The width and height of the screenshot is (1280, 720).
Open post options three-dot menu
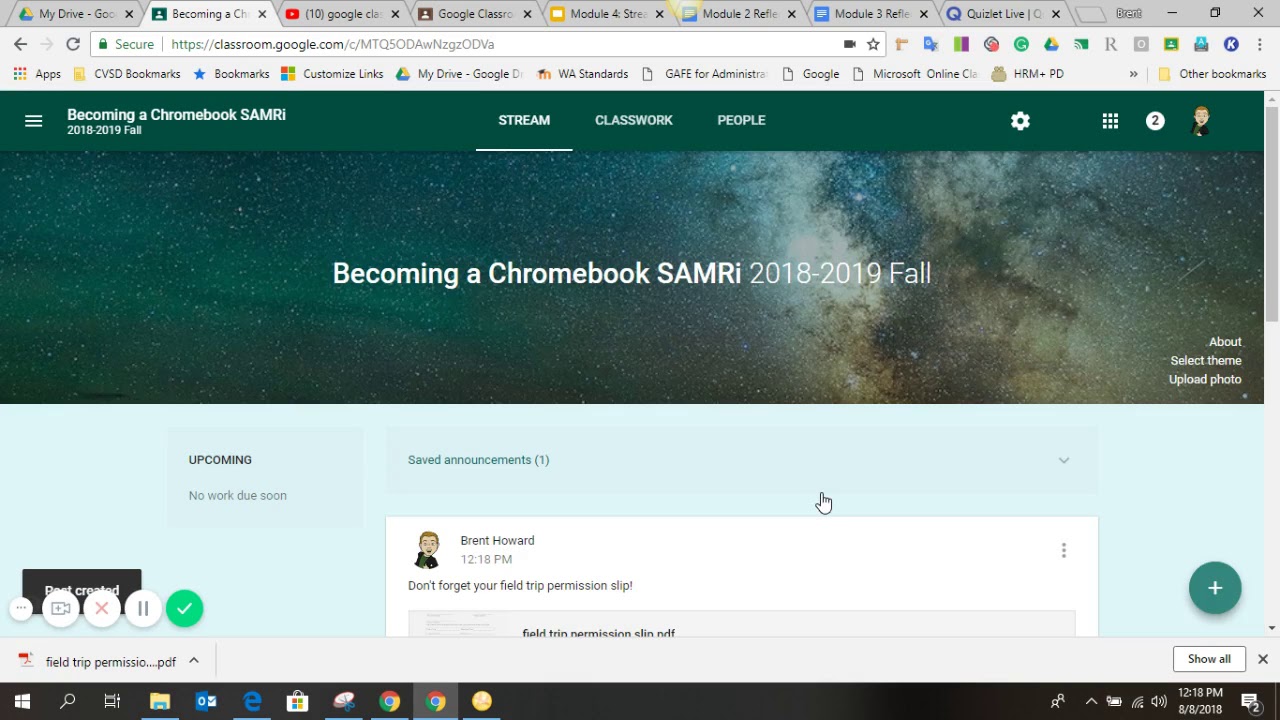1064,550
